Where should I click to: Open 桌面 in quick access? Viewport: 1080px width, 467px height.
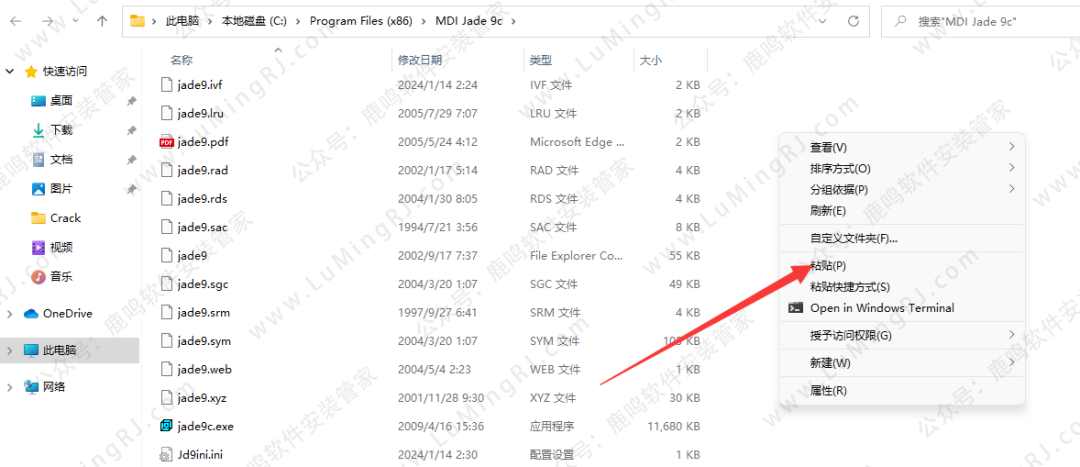[x=61, y=101]
